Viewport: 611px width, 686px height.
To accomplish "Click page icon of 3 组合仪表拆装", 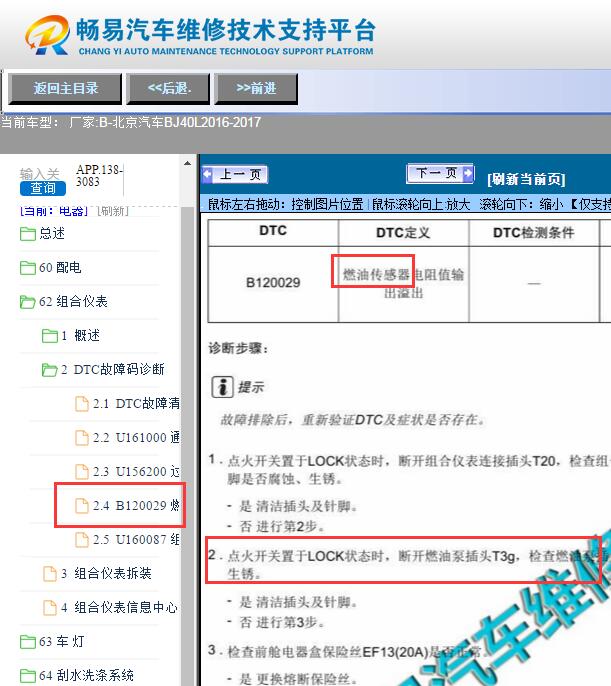I will 50,574.
